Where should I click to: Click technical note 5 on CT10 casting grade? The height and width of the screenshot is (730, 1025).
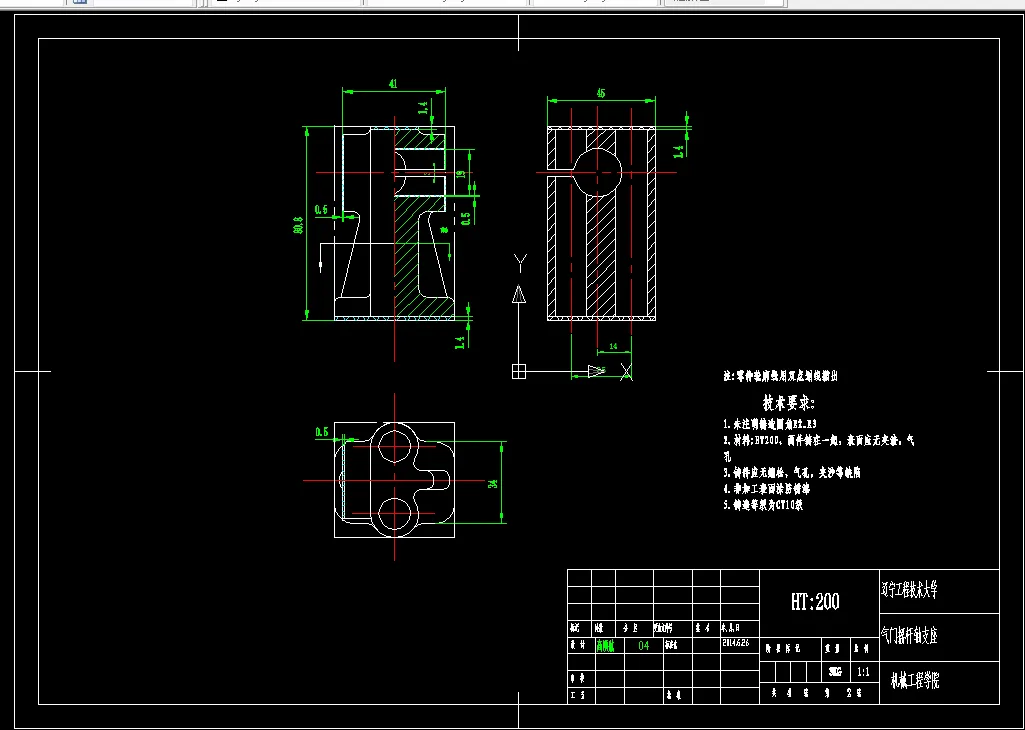[763, 505]
